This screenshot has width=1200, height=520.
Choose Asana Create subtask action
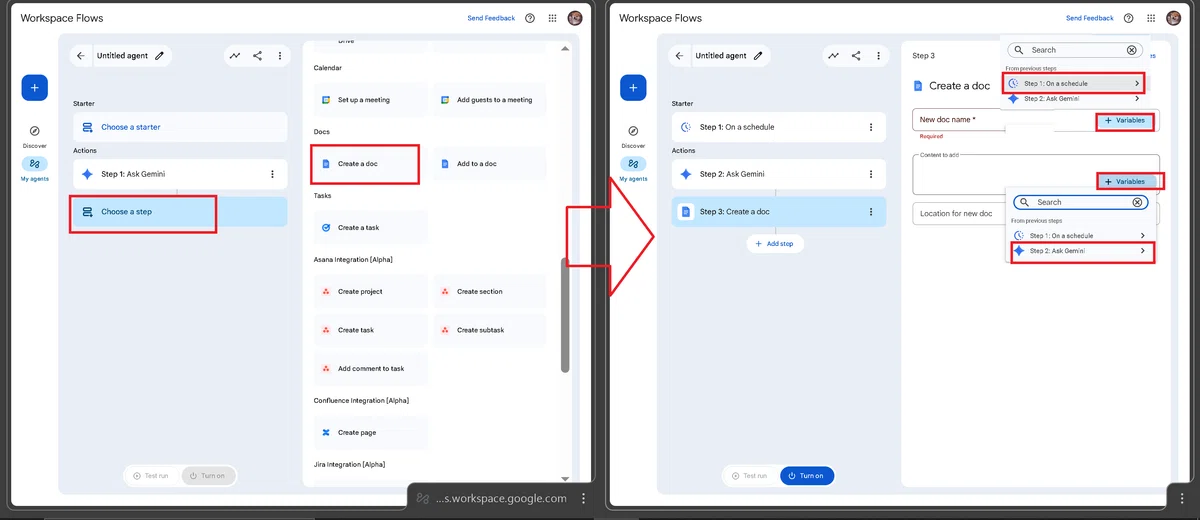pyautogui.click(x=490, y=330)
